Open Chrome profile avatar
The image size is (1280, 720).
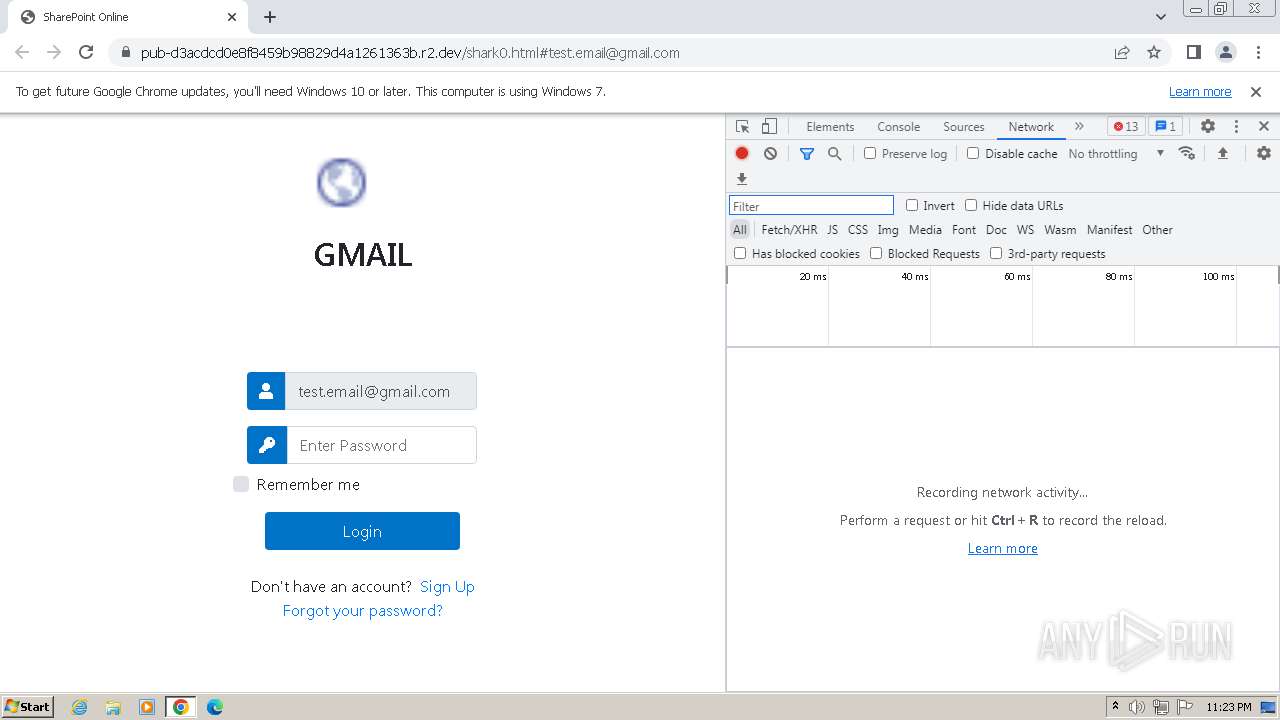(x=1225, y=53)
